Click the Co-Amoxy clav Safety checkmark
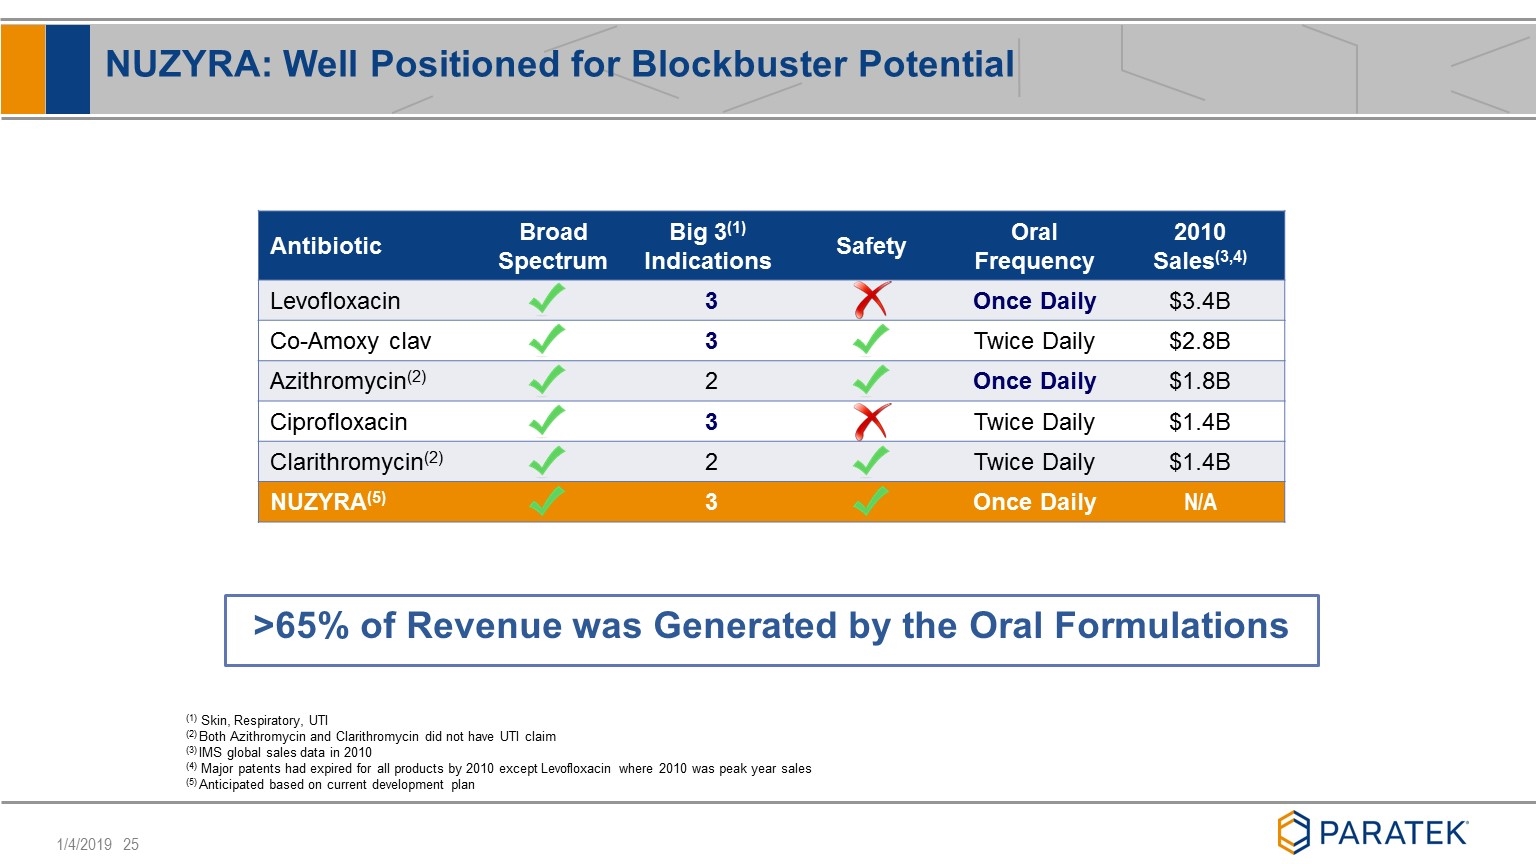1536x864 pixels. click(x=871, y=340)
